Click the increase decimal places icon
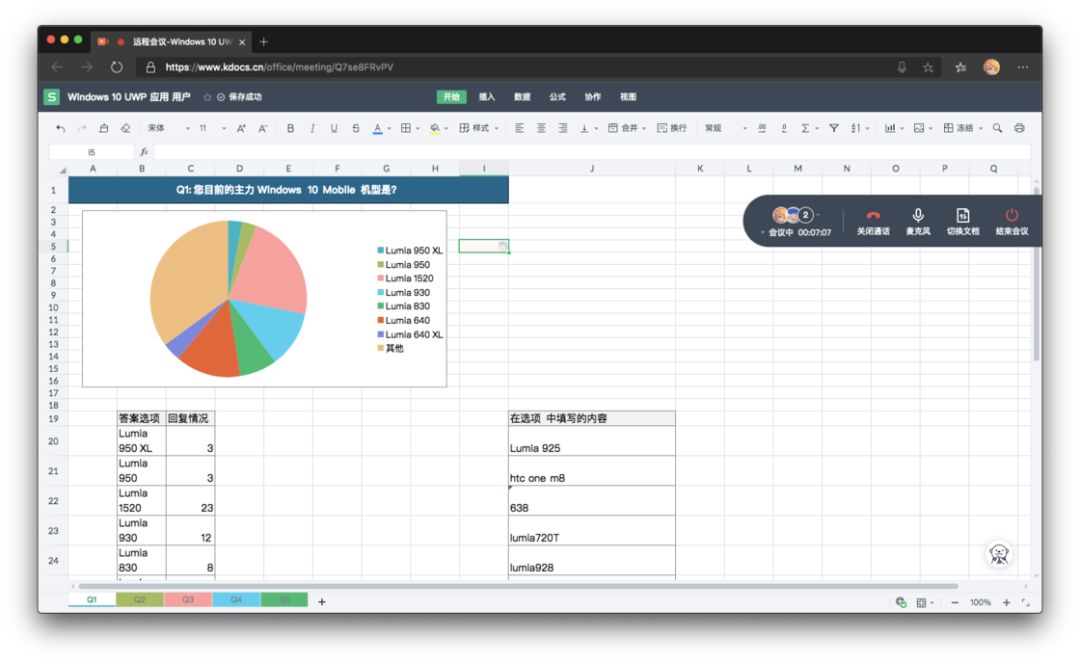 tap(762, 128)
